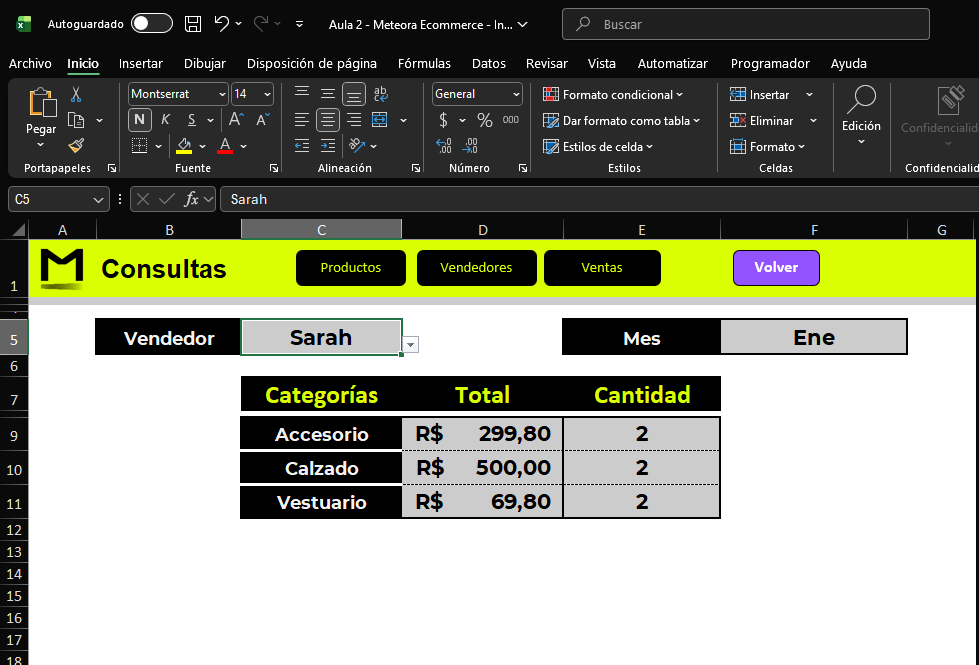Toggle the Autoguardado switch
Image resolution: width=979 pixels, height=665 pixels.
click(152, 24)
